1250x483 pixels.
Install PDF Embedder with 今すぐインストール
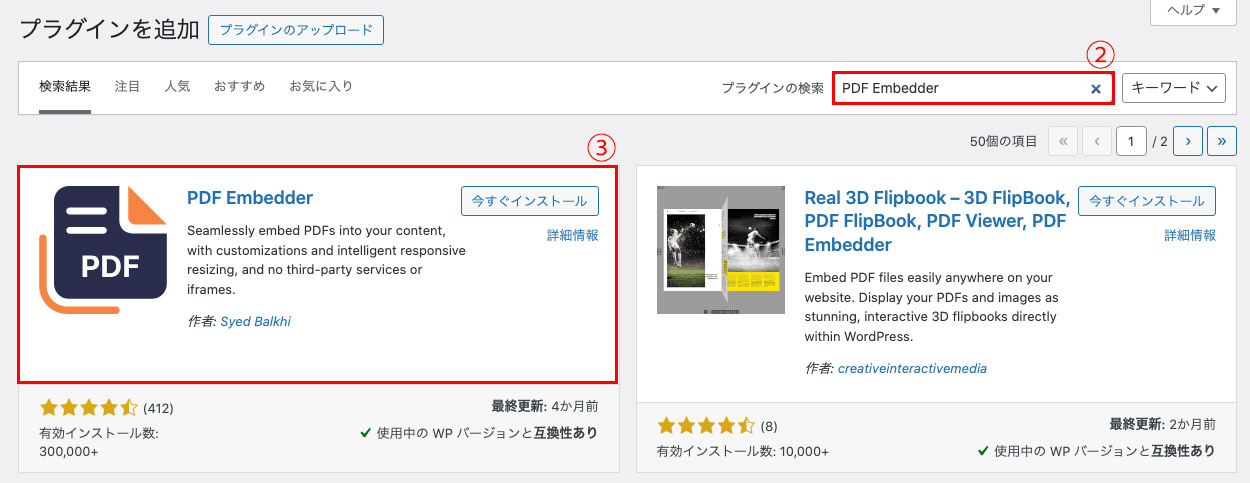click(x=530, y=201)
